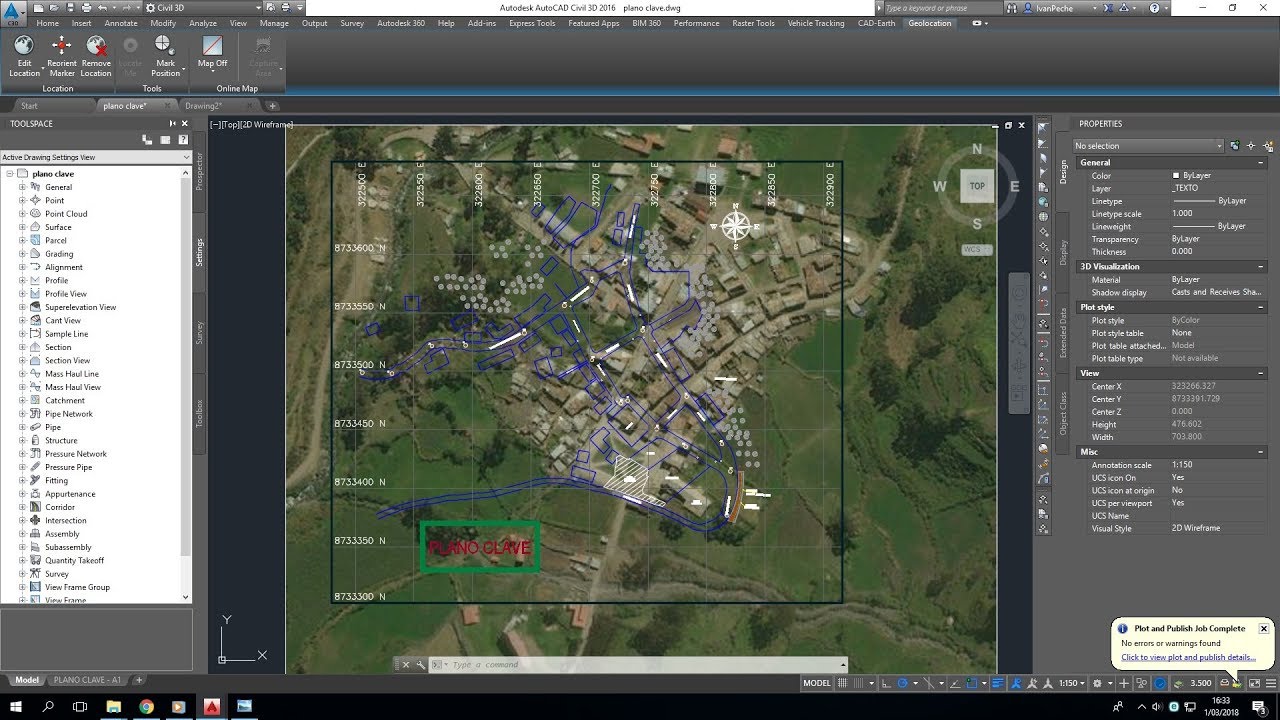Click the Toolspace help icon
The image size is (1280, 720).
[182, 140]
